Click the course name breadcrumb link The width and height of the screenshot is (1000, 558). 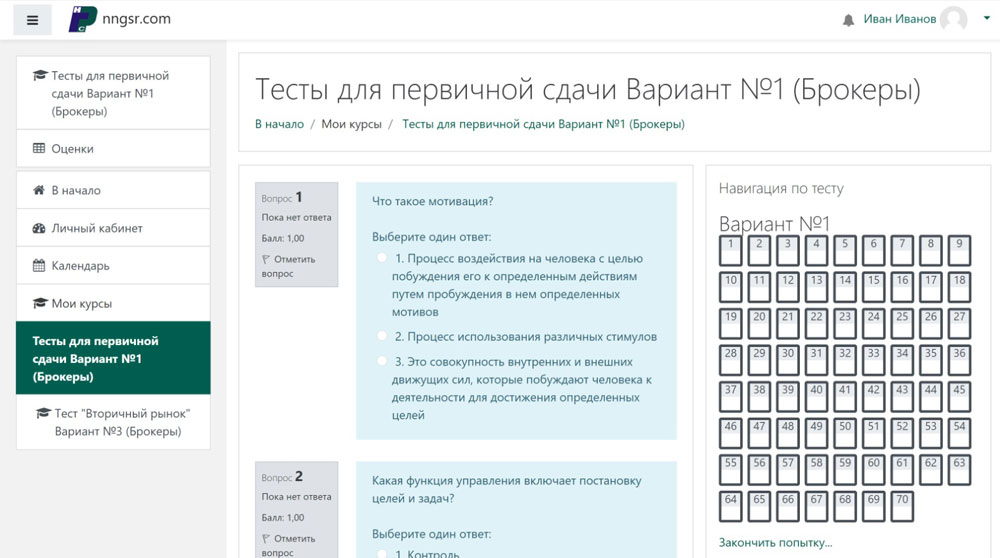543,124
